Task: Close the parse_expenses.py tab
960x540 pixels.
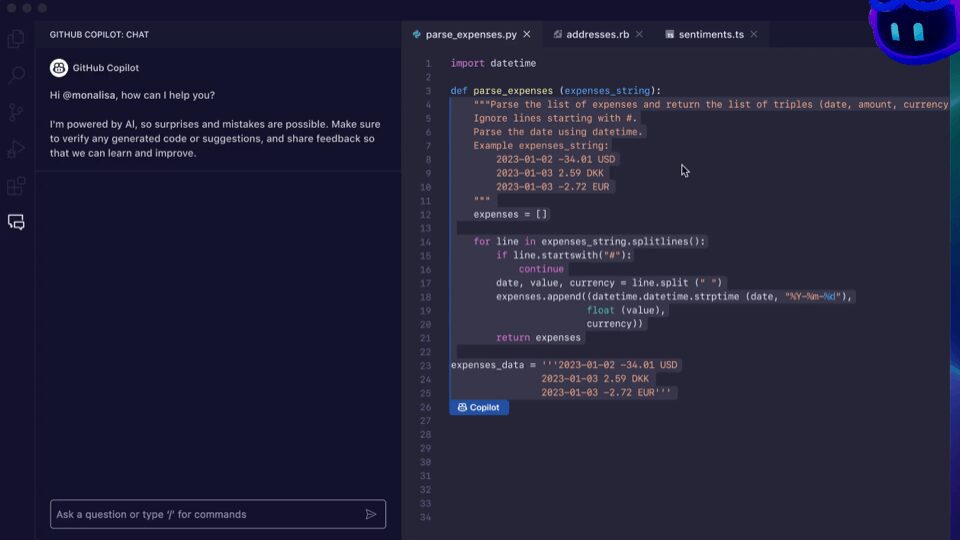Action: 527,34
